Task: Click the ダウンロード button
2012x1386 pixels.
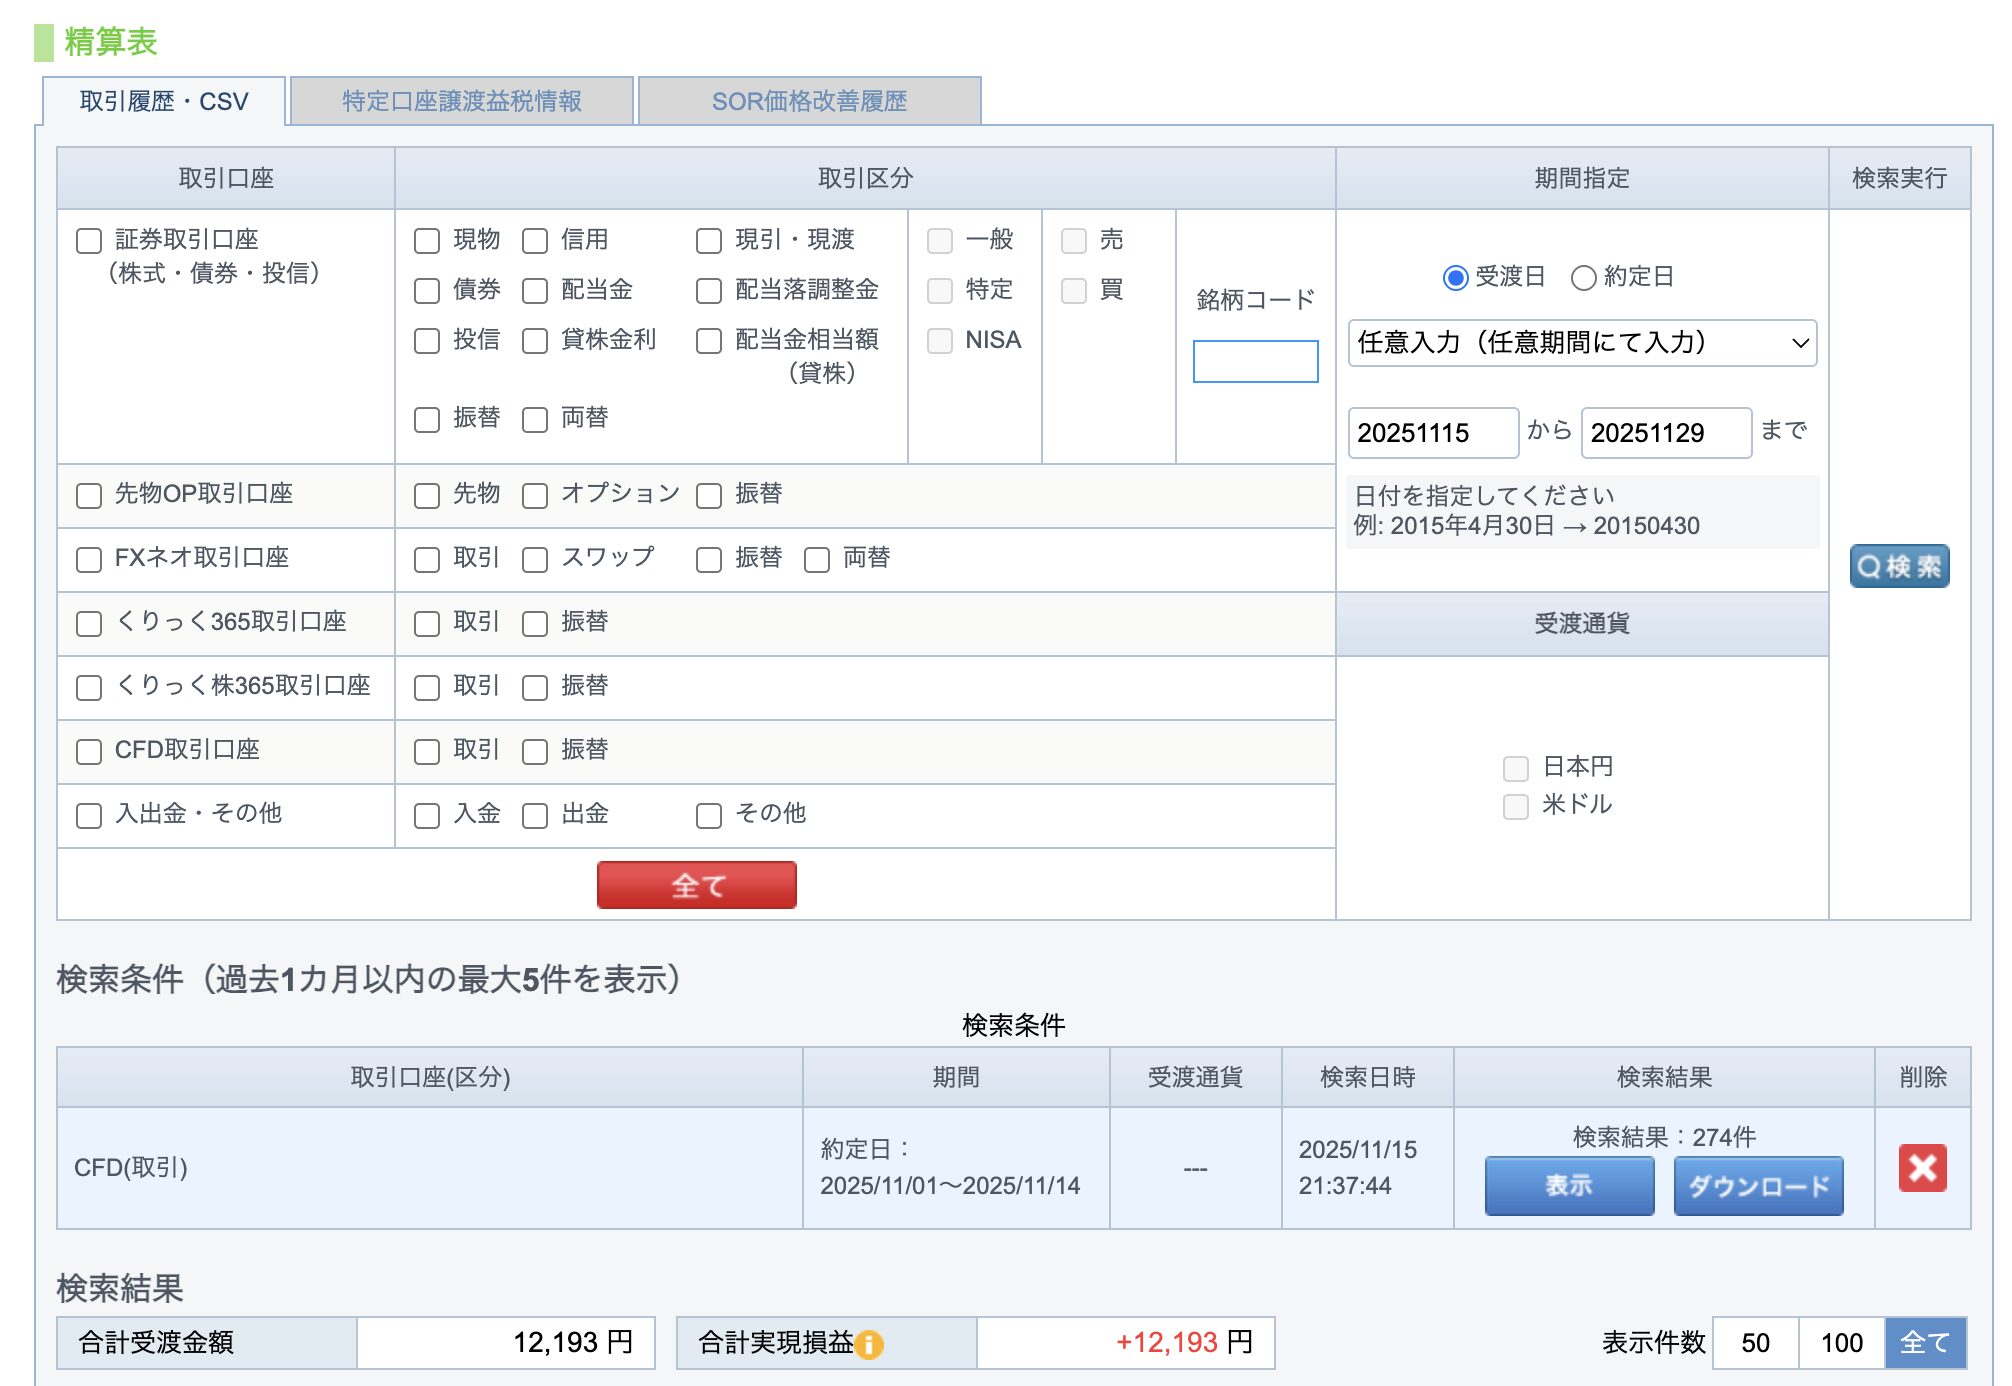Action: click(1757, 1185)
